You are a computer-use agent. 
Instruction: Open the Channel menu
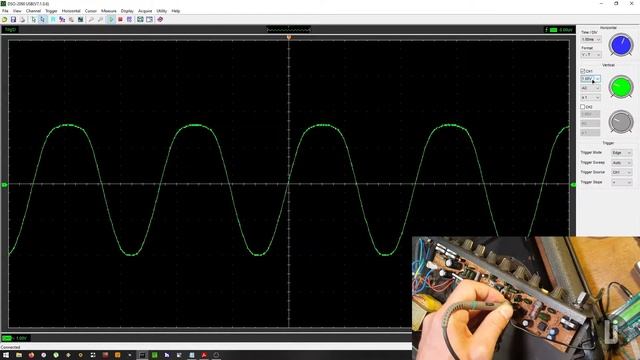33,11
